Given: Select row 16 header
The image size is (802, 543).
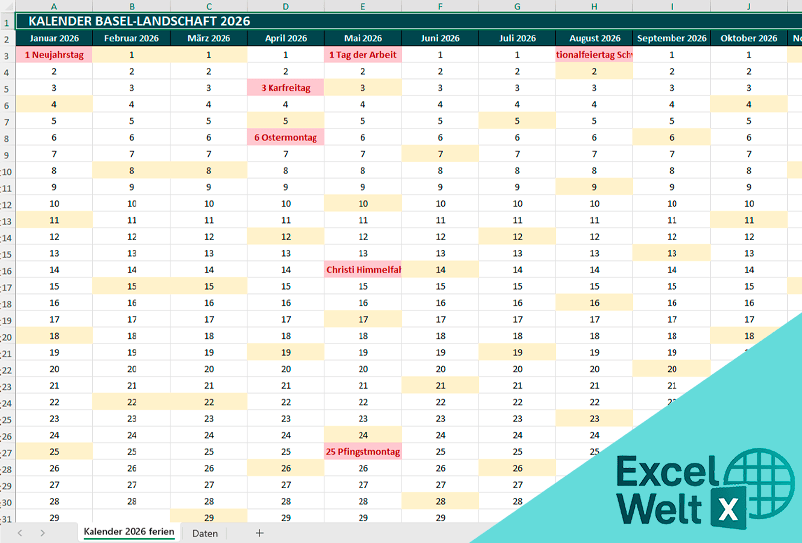Looking at the screenshot, I should click(6, 270).
